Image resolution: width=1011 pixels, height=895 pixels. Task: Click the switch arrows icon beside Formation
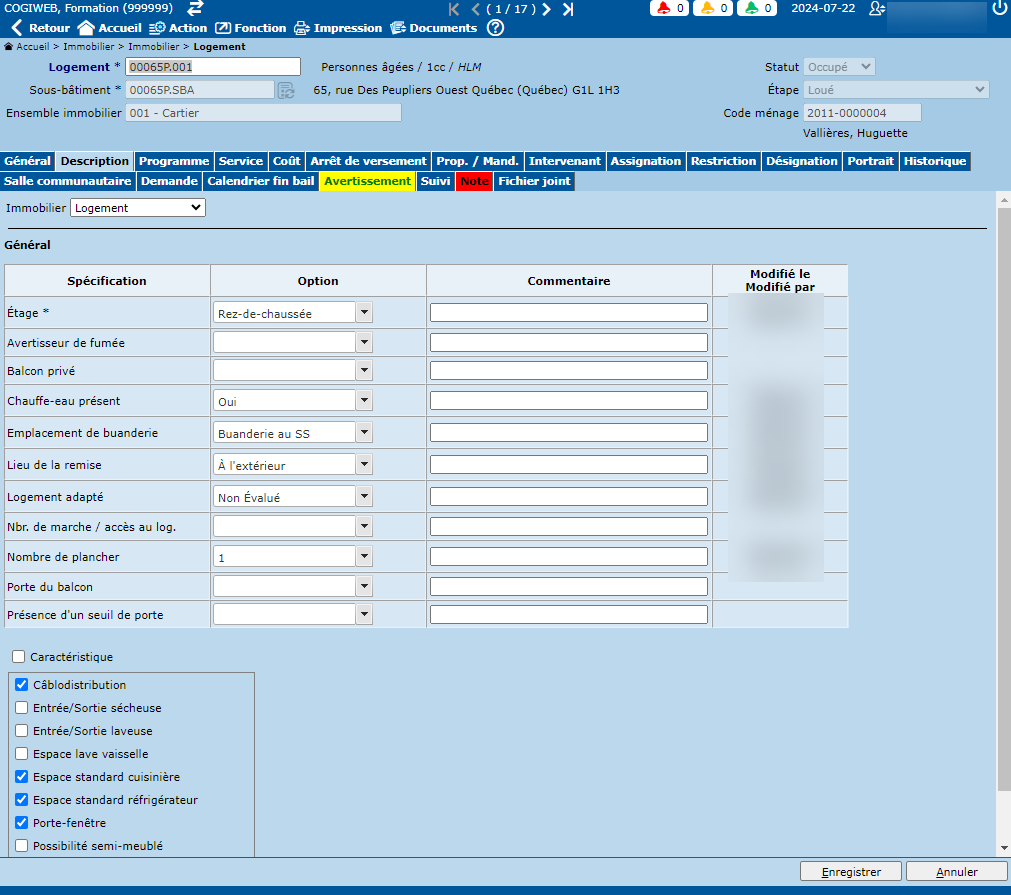click(x=196, y=8)
